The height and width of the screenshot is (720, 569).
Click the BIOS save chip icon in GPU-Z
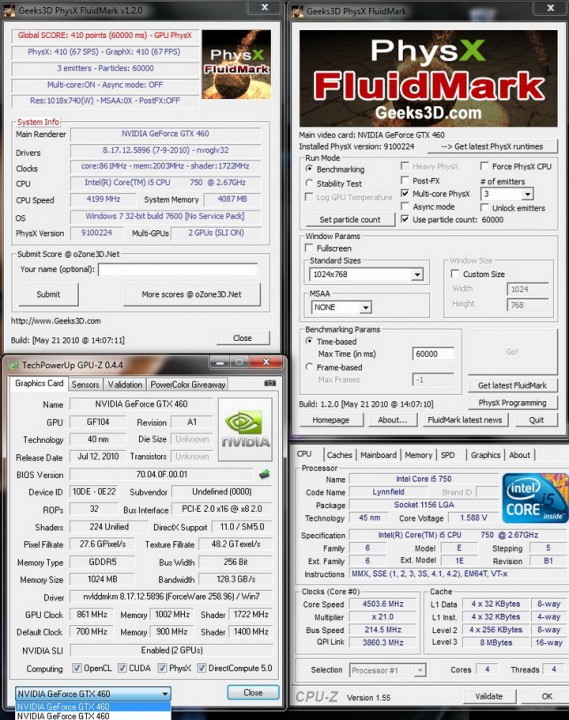click(x=264, y=474)
